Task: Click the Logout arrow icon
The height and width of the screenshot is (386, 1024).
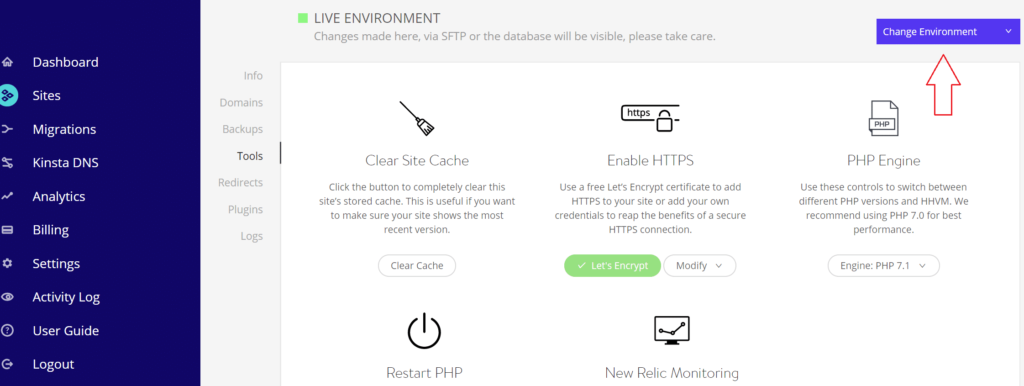Action: (7, 364)
